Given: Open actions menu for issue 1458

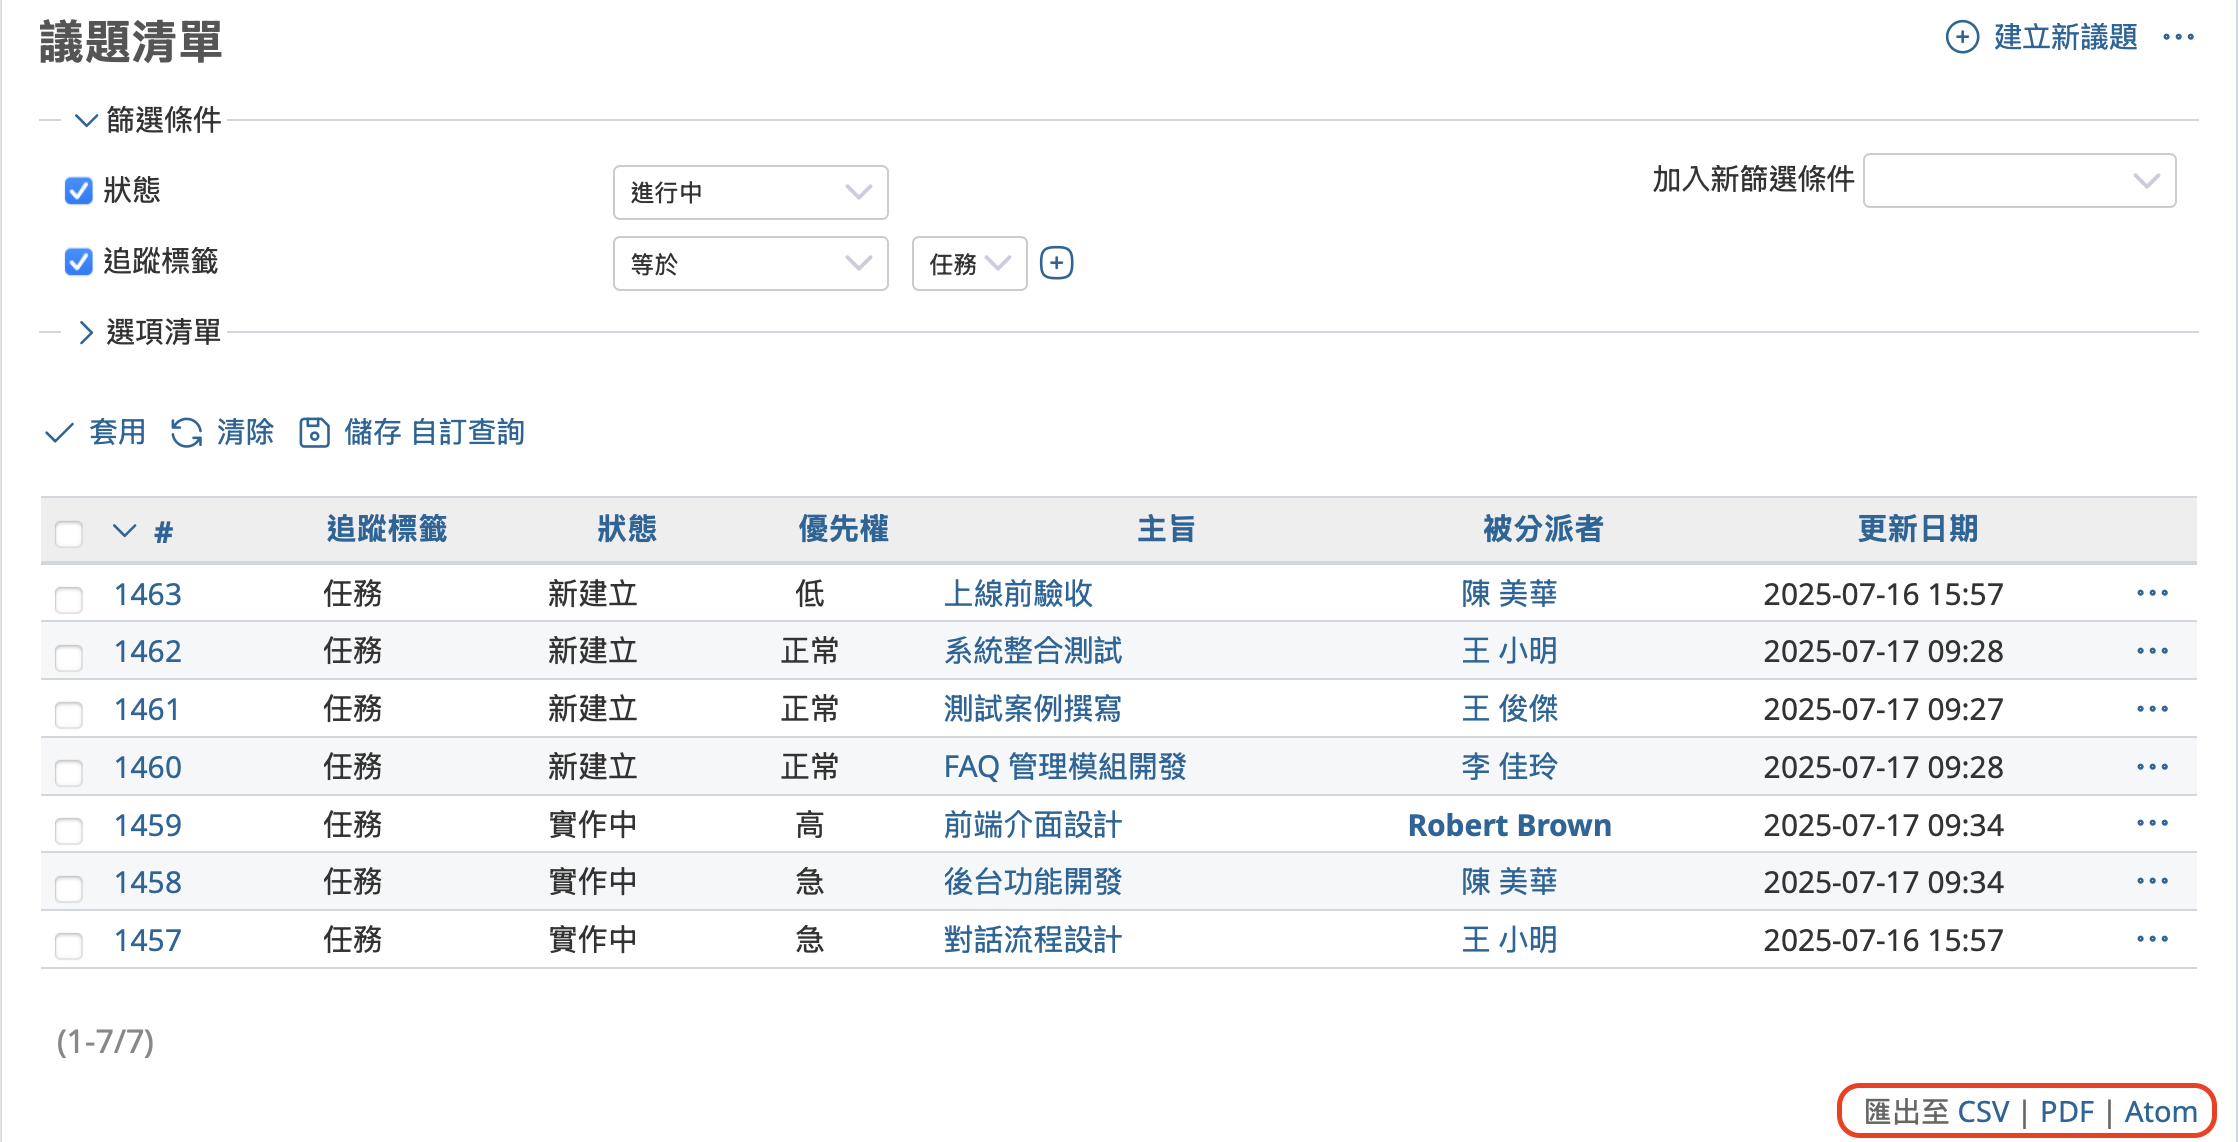Looking at the screenshot, I should tap(2151, 881).
